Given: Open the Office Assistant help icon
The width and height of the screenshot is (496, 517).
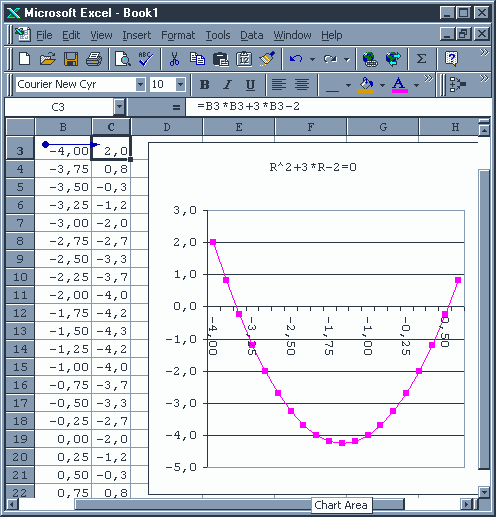Looking at the screenshot, I should (451, 59).
